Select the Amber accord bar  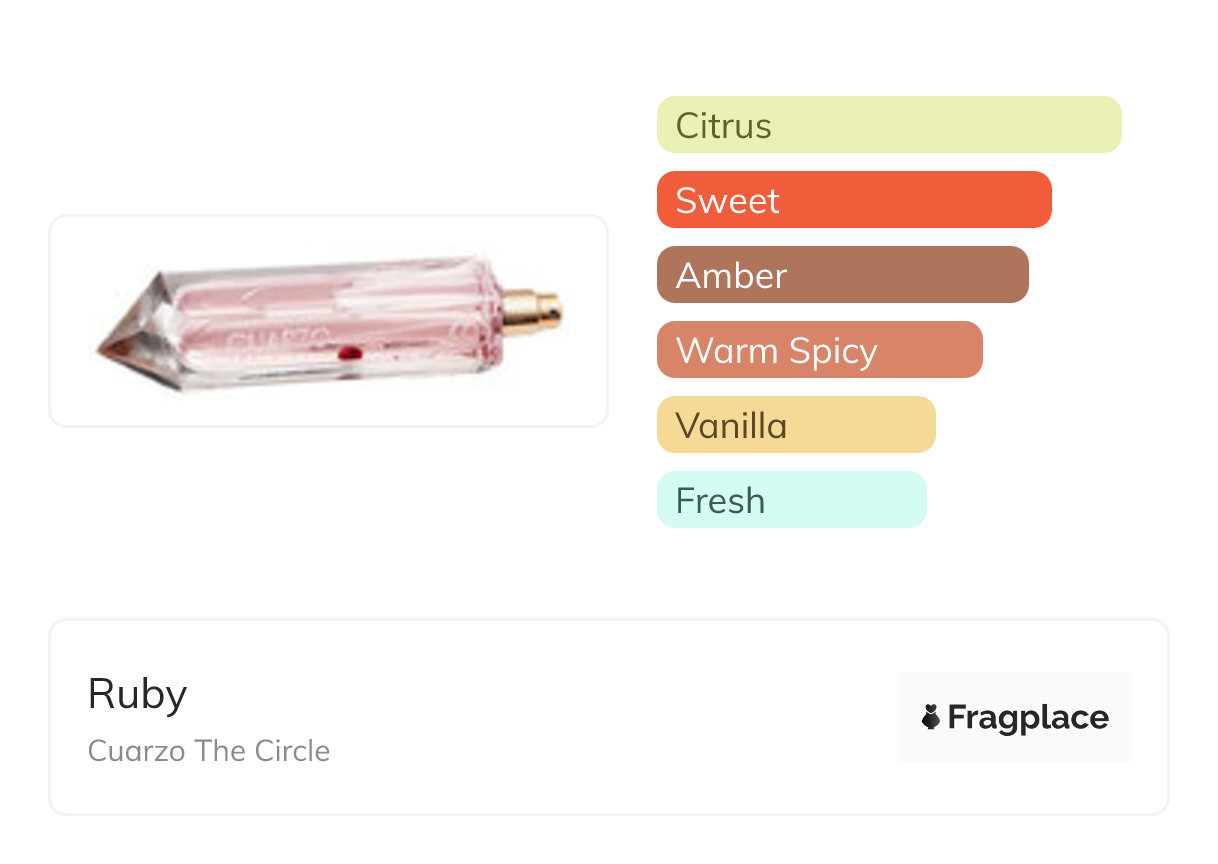pos(842,275)
